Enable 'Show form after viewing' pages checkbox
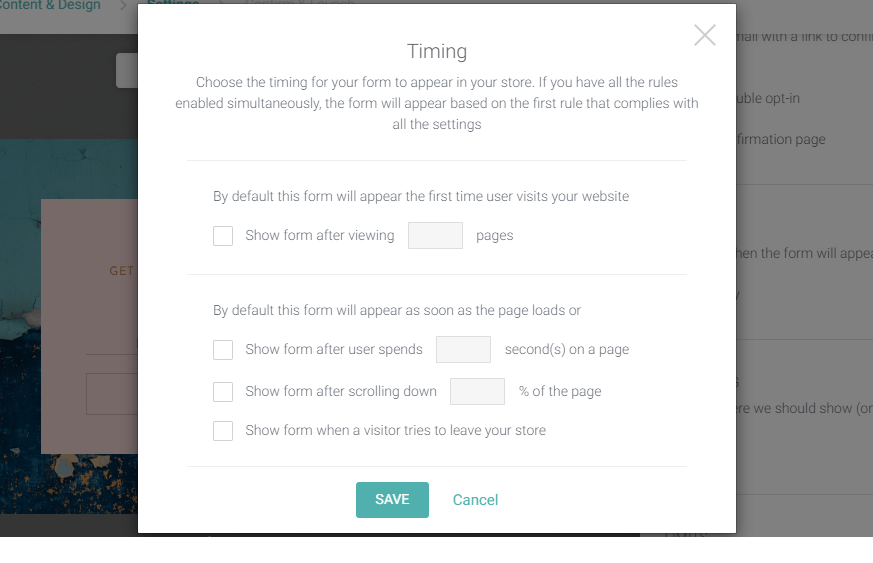This screenshot has height=563, width=873. 223,236
